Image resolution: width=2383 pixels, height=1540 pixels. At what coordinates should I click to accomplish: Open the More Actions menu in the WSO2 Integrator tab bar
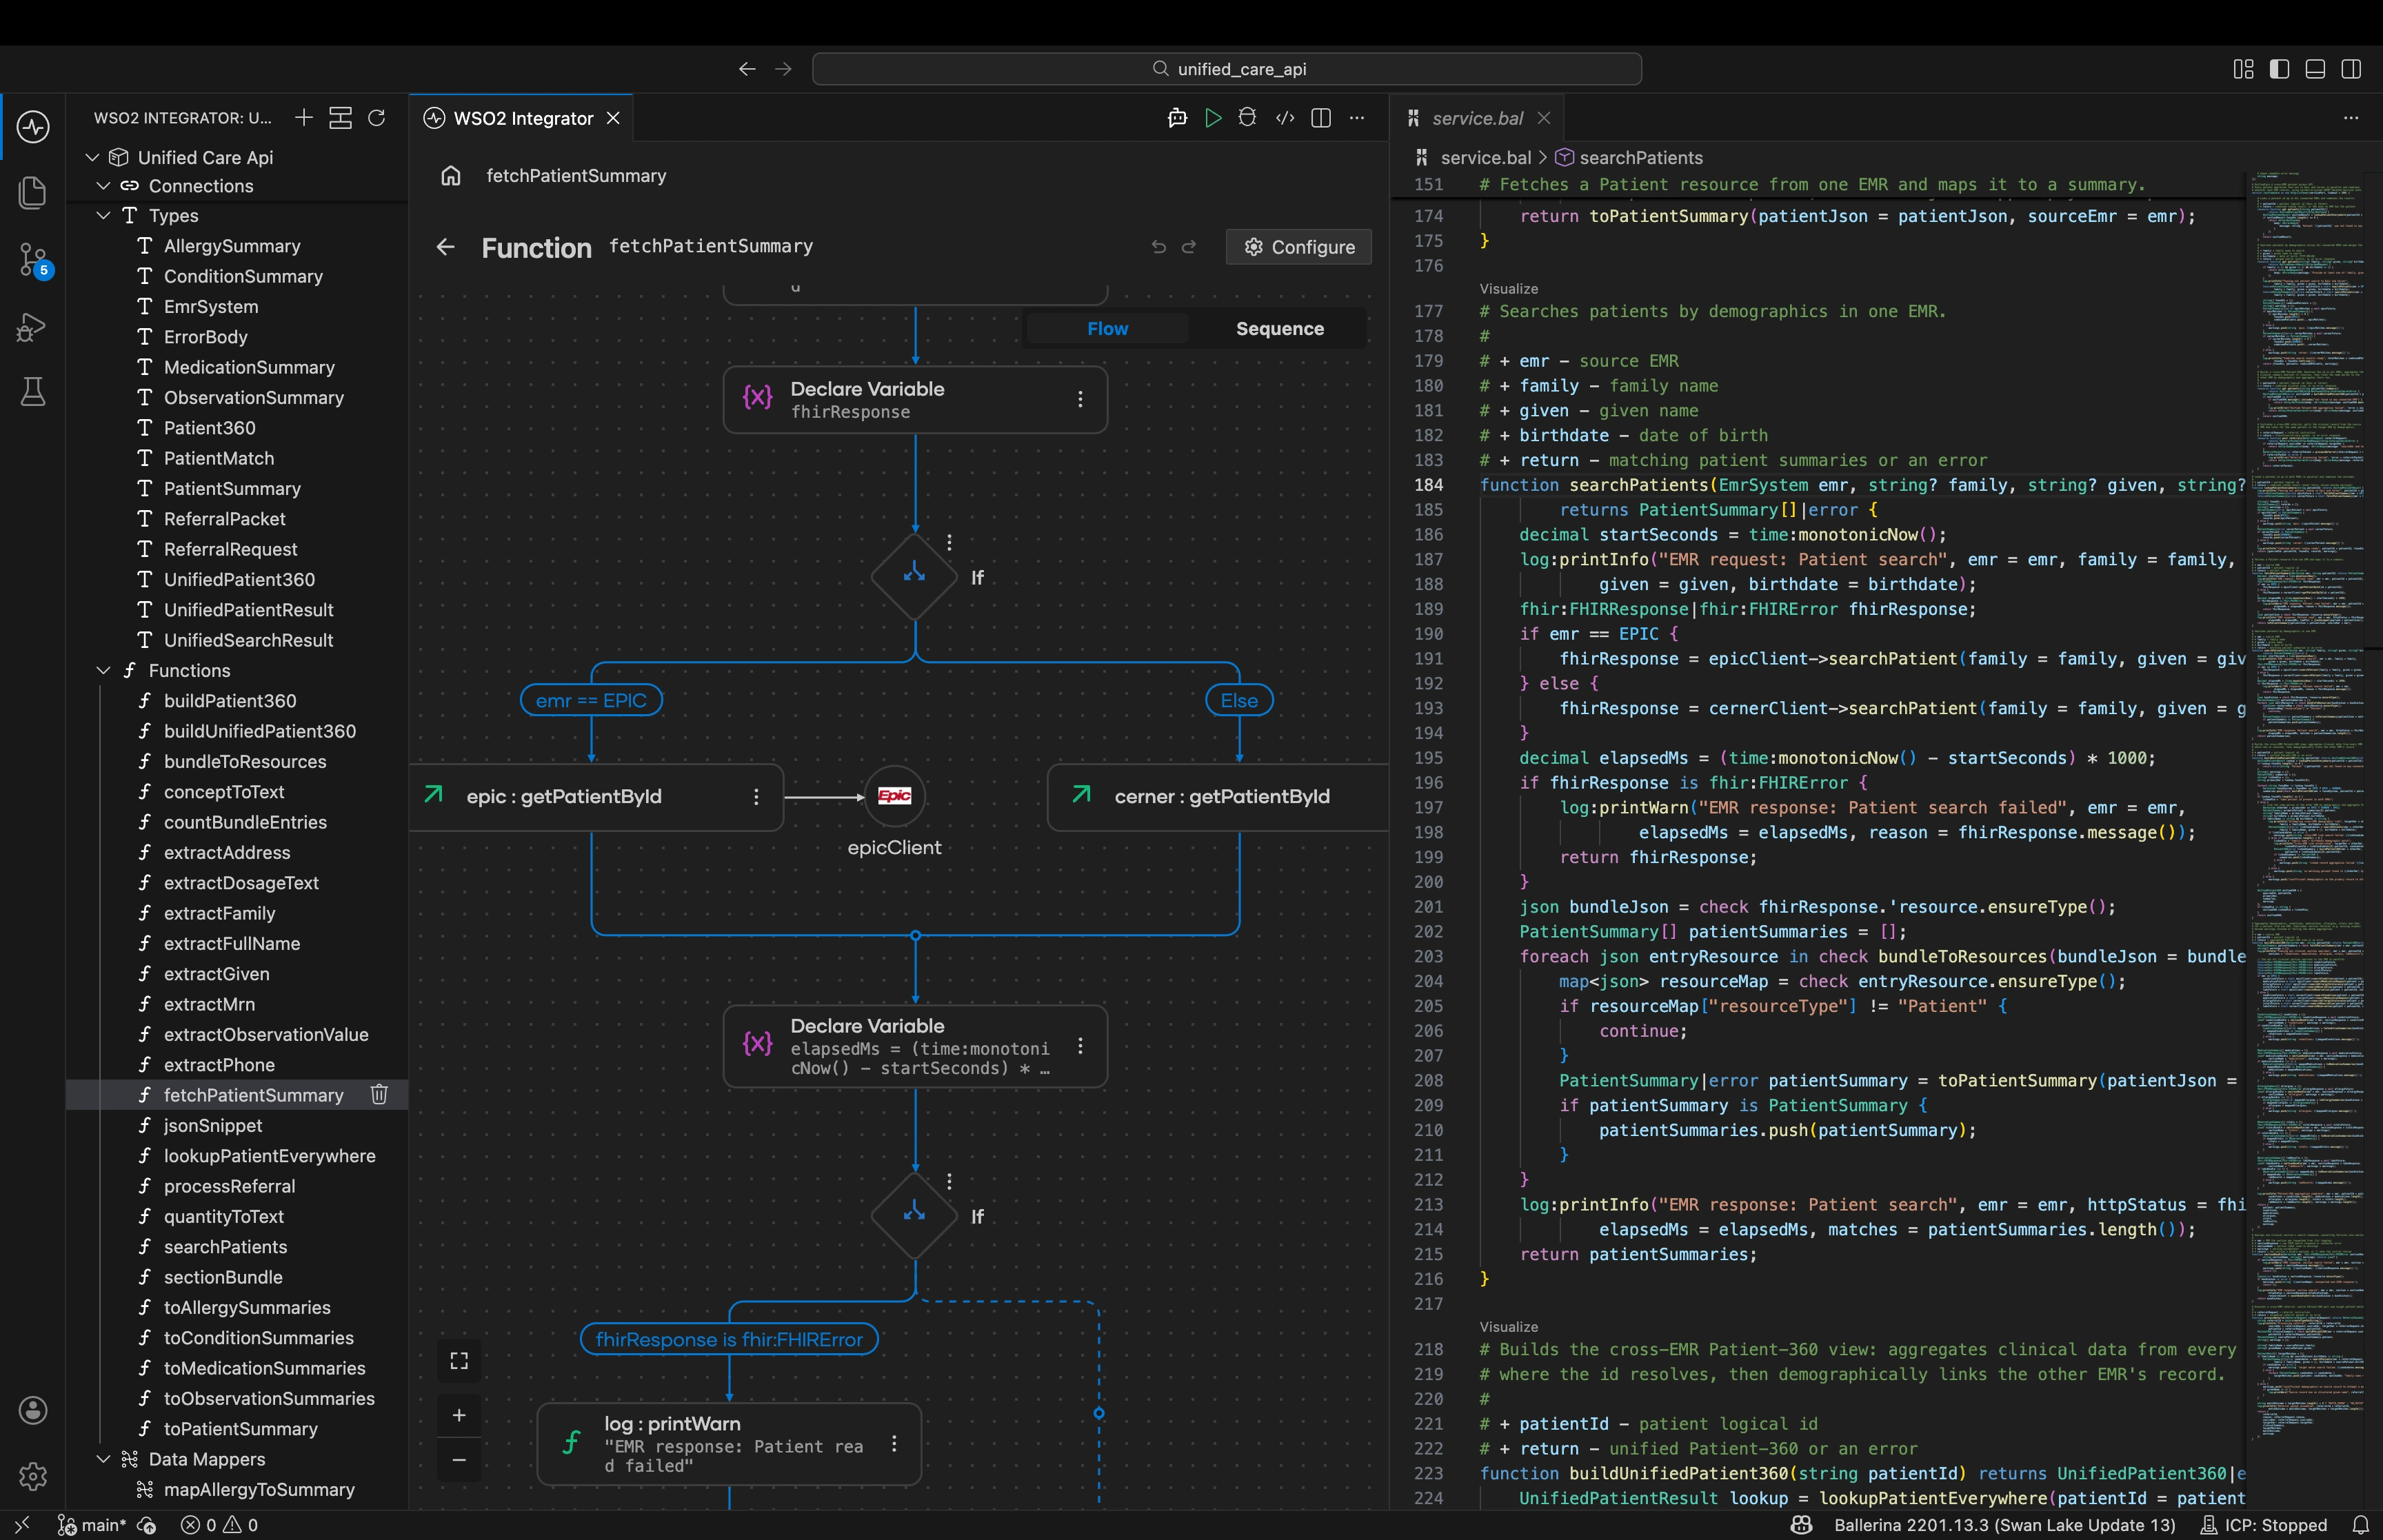(1357, 118)
